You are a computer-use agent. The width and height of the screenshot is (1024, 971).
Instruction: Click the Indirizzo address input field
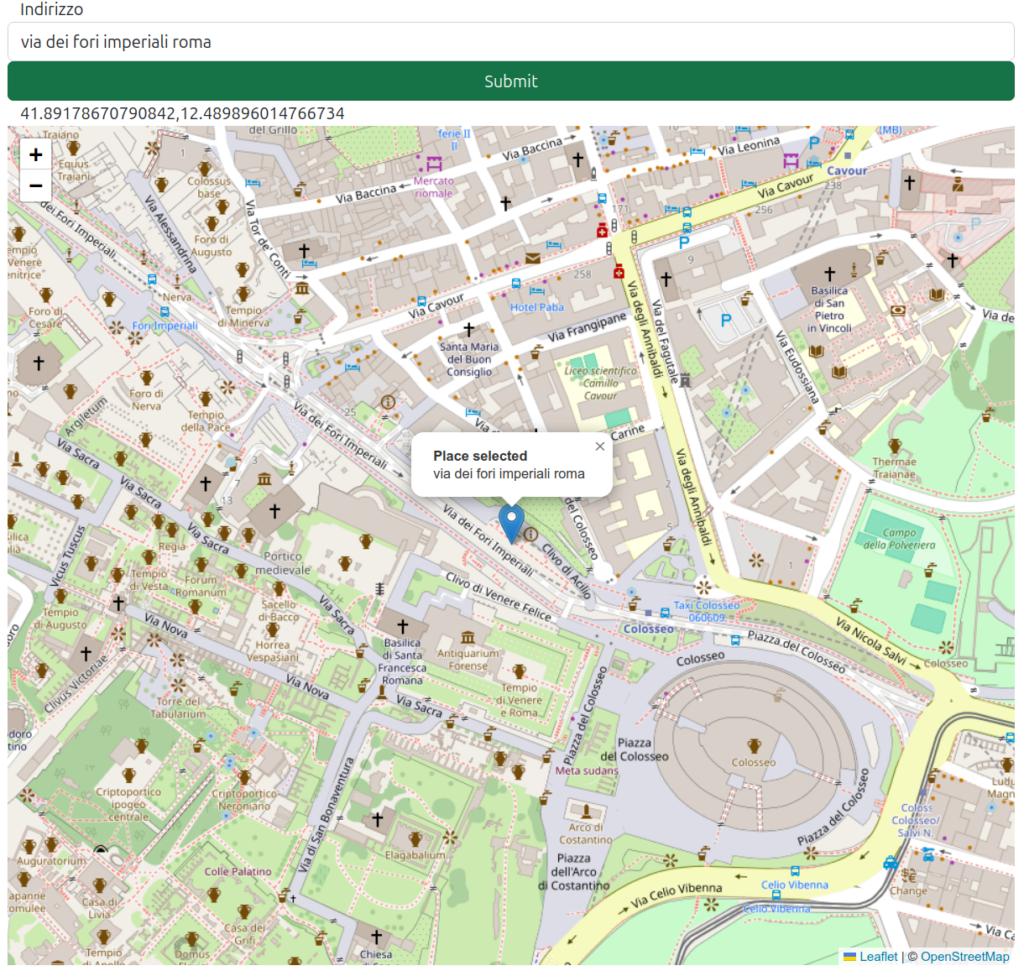click(x=511, y=42)
